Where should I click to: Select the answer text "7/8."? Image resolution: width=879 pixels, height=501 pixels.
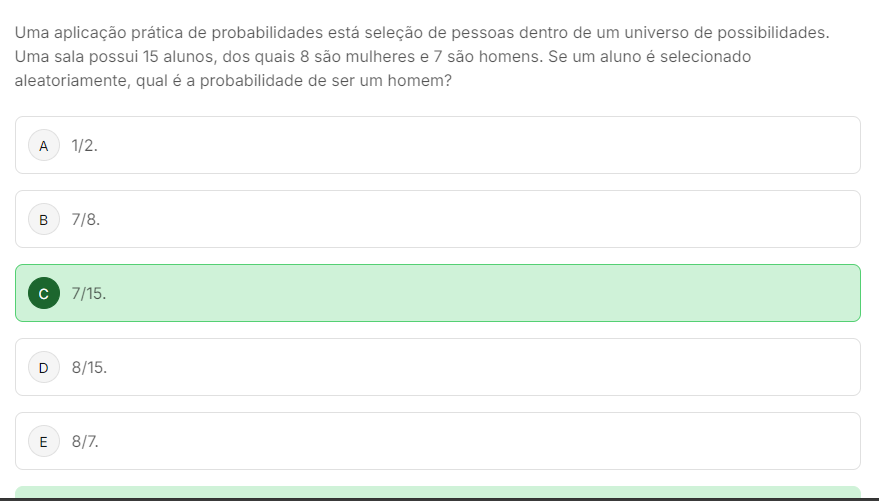point(86,219)
